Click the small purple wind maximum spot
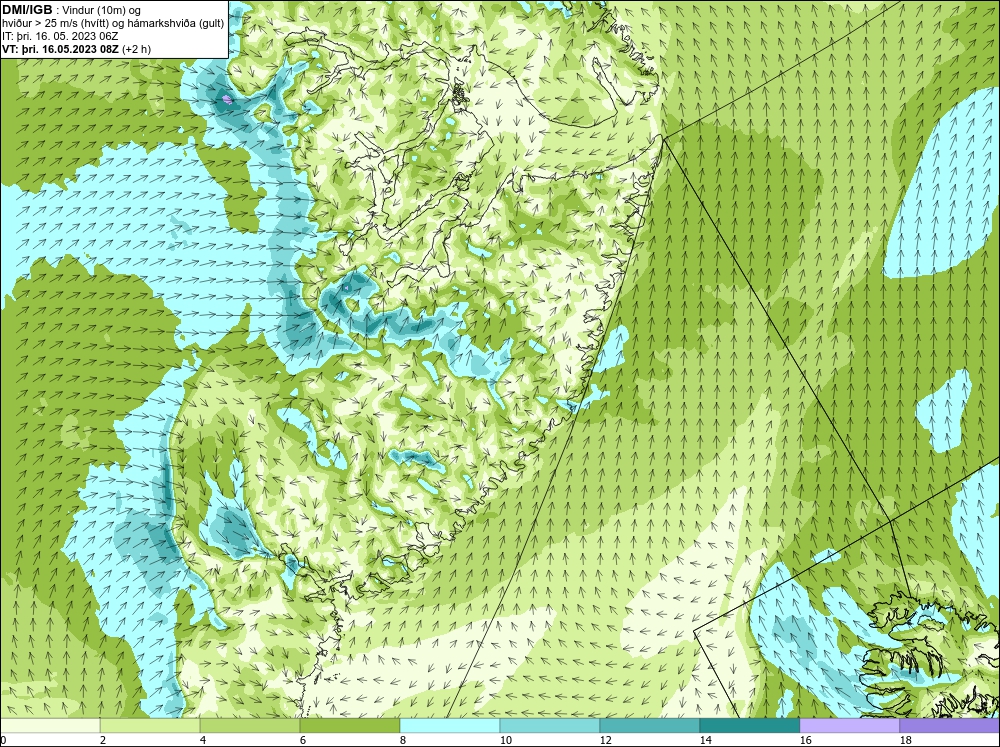 tap(226, 99)
